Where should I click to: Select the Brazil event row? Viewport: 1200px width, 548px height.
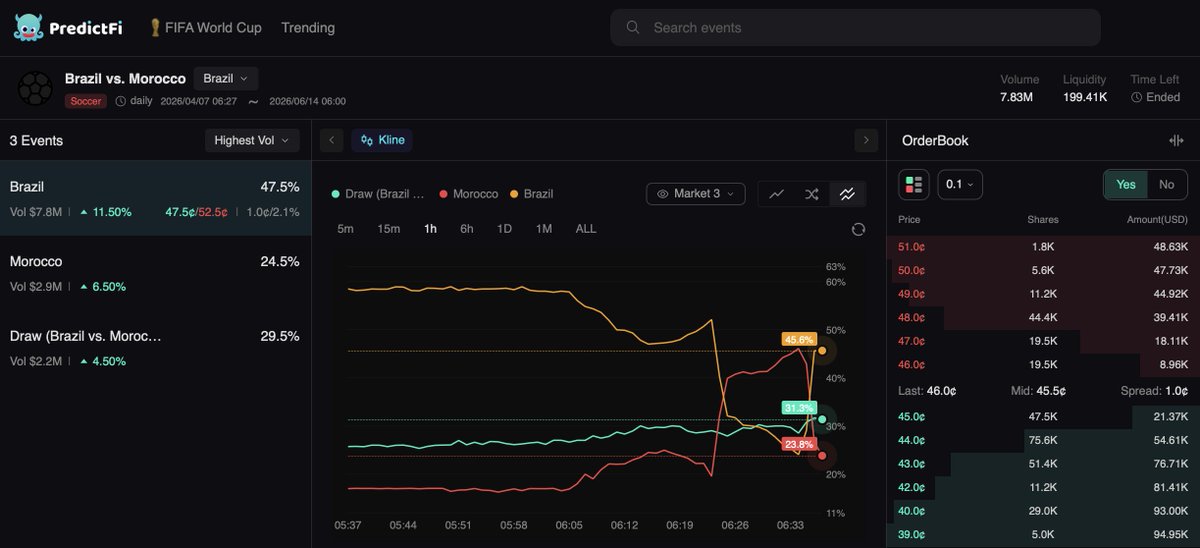(155, 198)
